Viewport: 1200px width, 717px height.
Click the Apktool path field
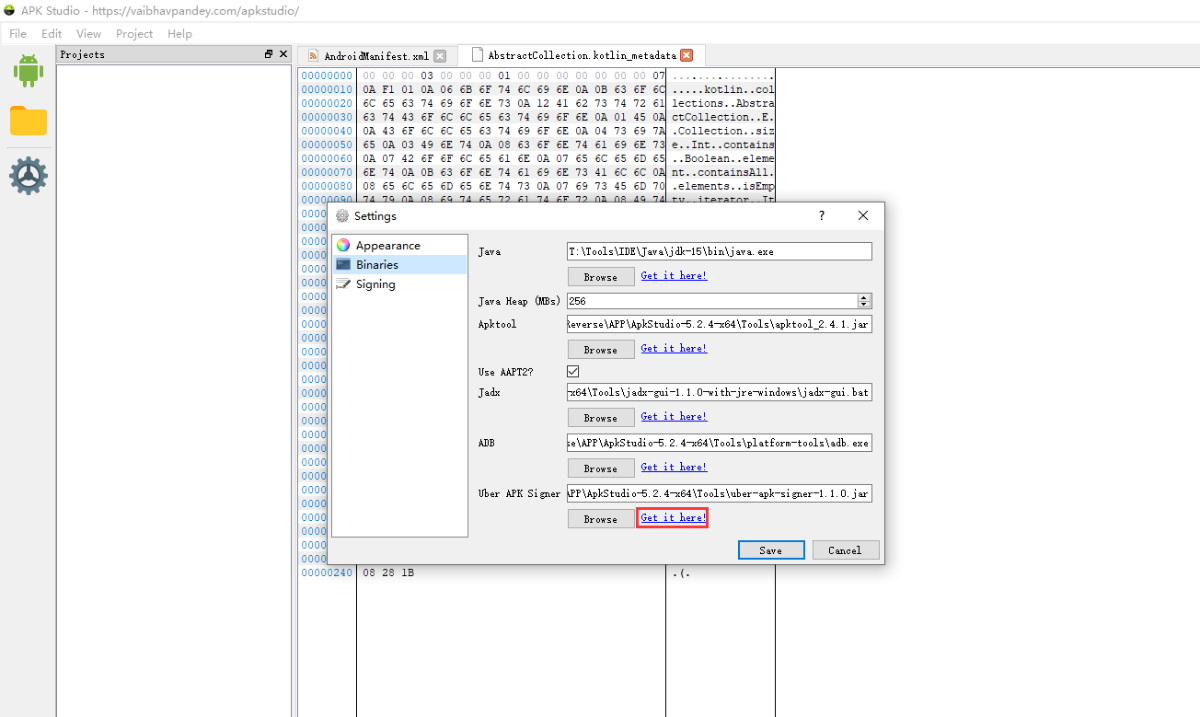click(719, 325)
